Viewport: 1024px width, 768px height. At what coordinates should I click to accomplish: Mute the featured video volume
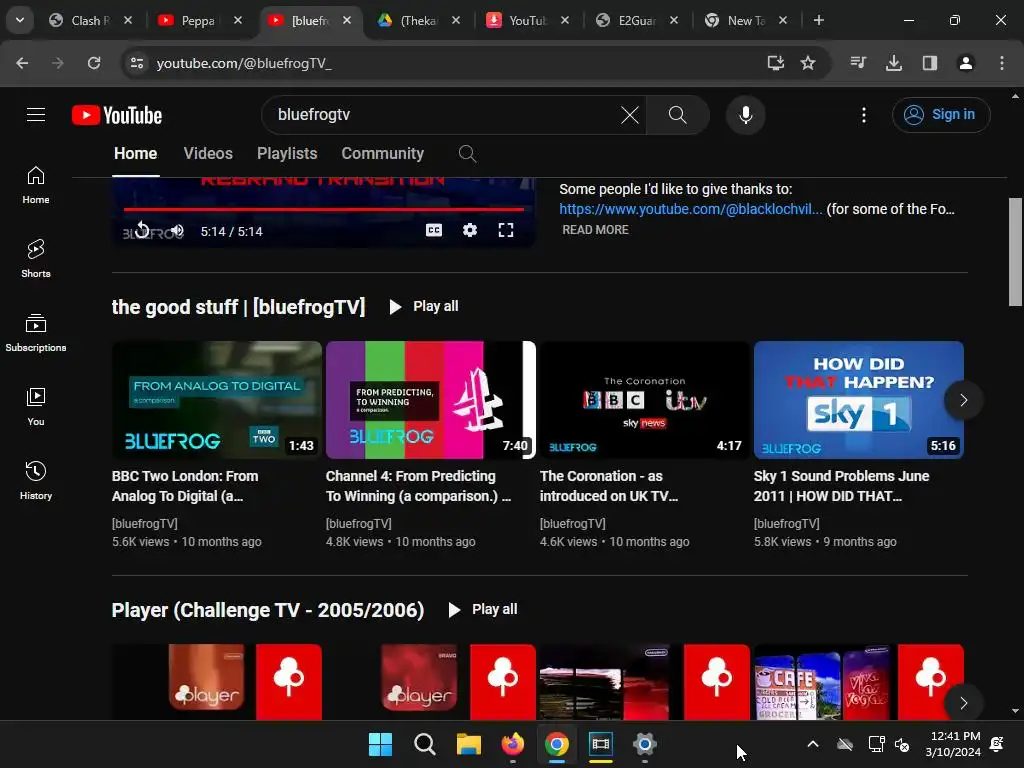pyautogui.click(x=177, y=231)
